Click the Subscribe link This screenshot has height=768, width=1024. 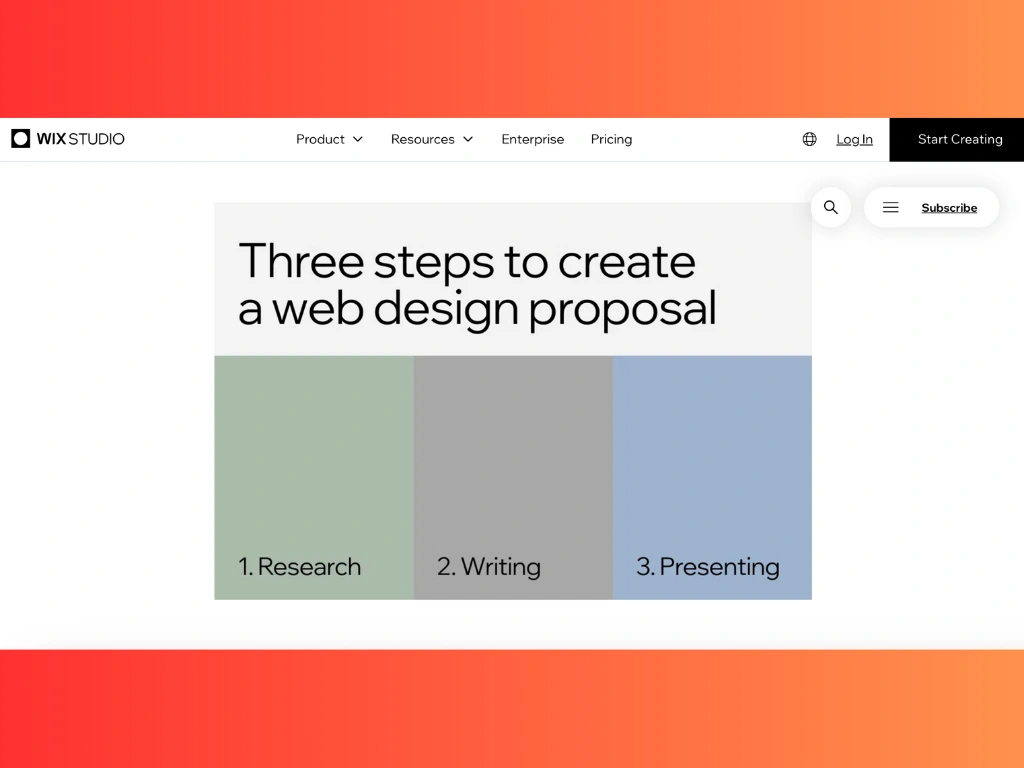tap(949, 208)
